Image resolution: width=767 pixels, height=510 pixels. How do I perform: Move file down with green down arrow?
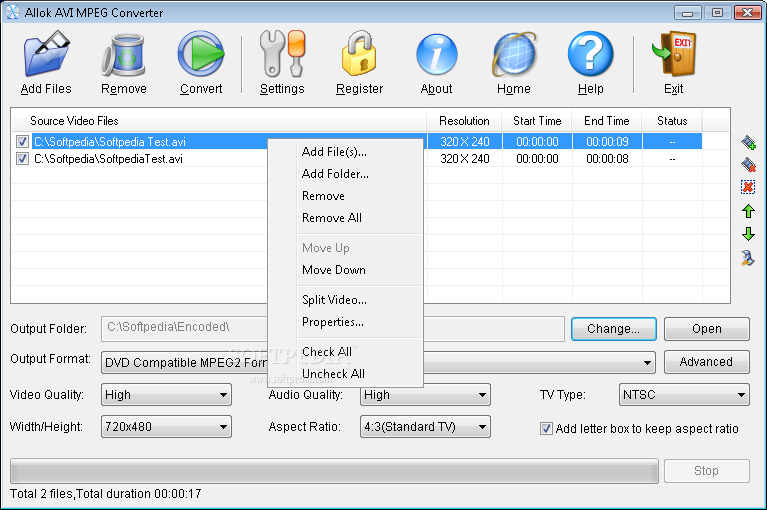748,234
